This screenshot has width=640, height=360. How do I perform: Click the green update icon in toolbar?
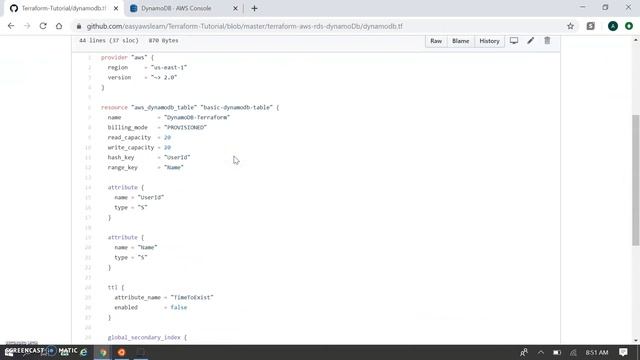[x=629, y=26]
